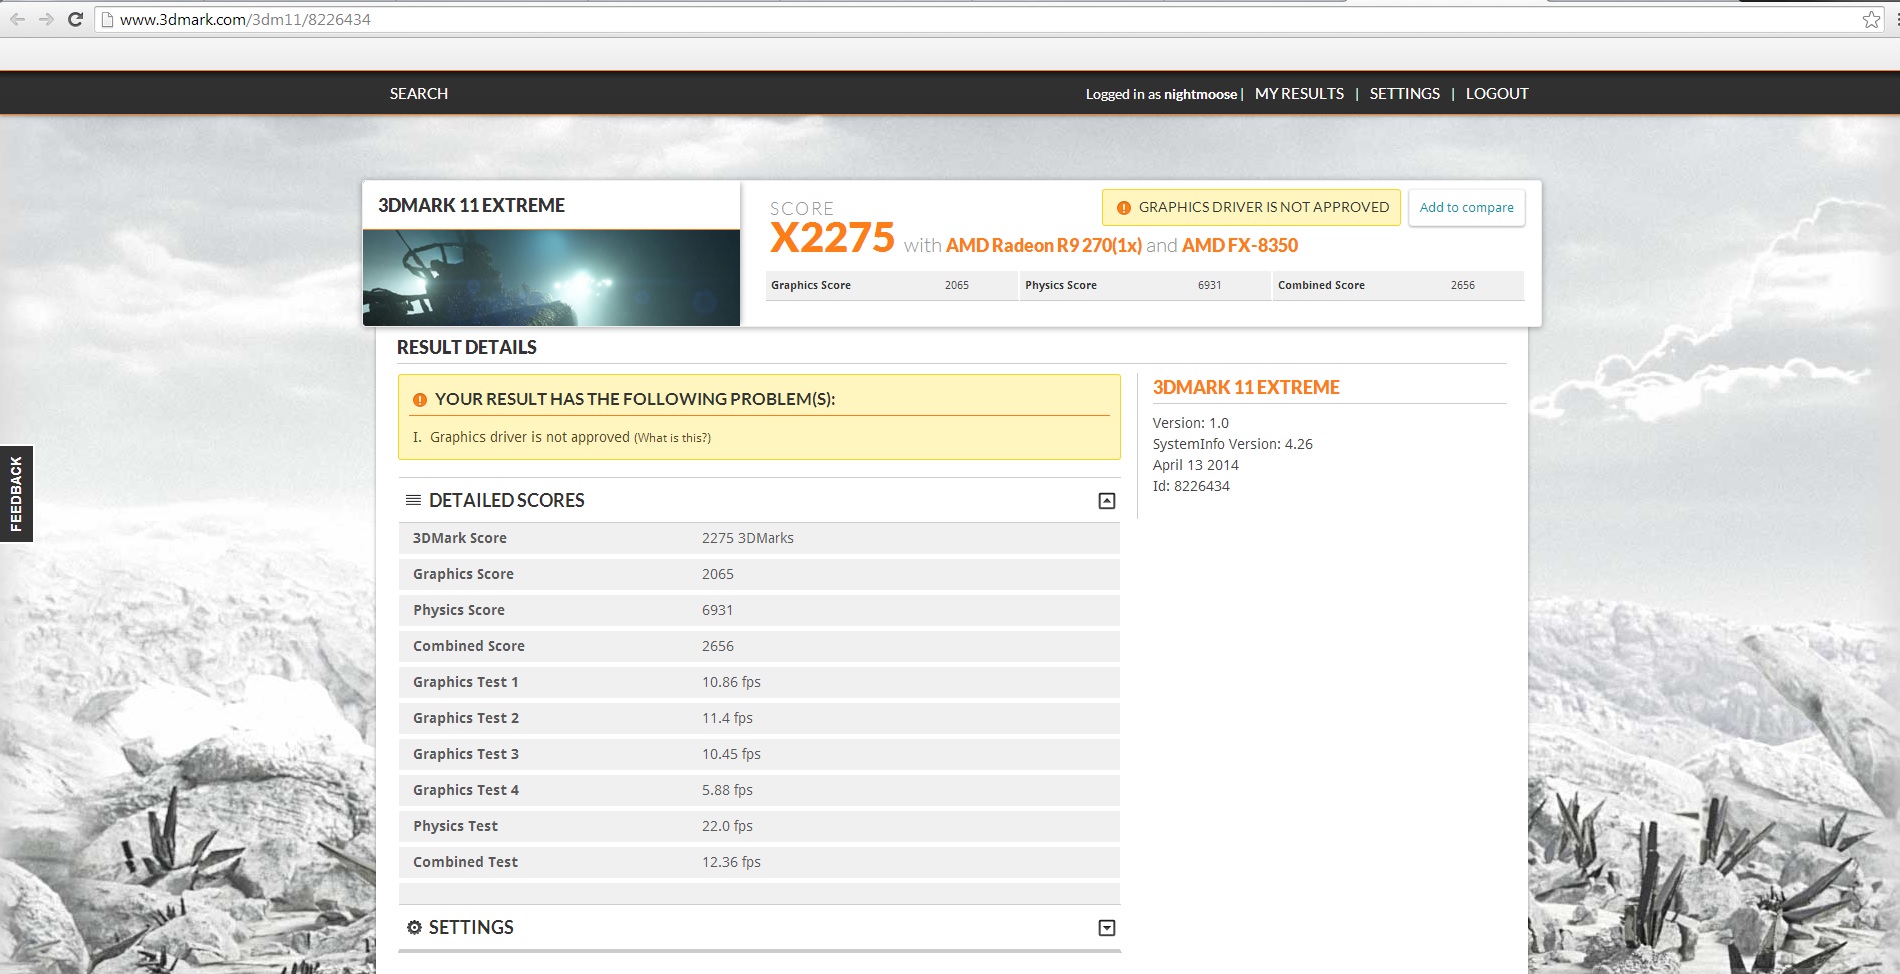
Task: Click the 5.88 fps value
Action: tap(727, 790)
